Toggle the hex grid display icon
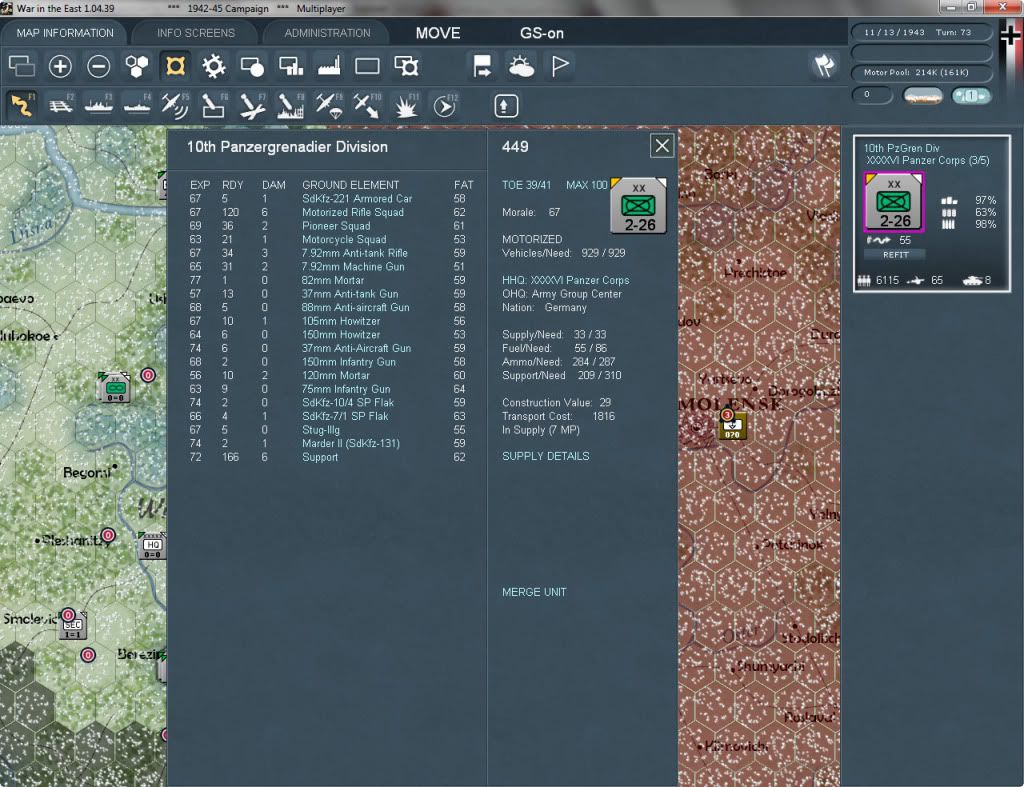This screenshot has height=787, width=1024. (137, 66)
